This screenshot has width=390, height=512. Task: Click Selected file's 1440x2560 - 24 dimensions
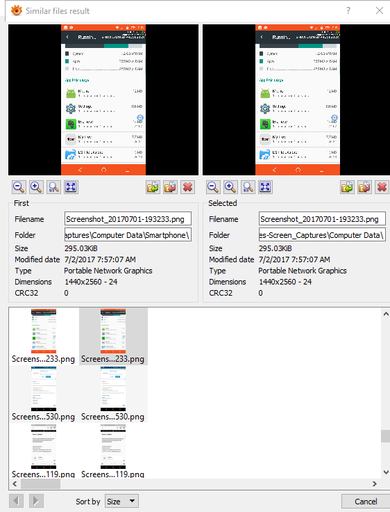point(285,282)
